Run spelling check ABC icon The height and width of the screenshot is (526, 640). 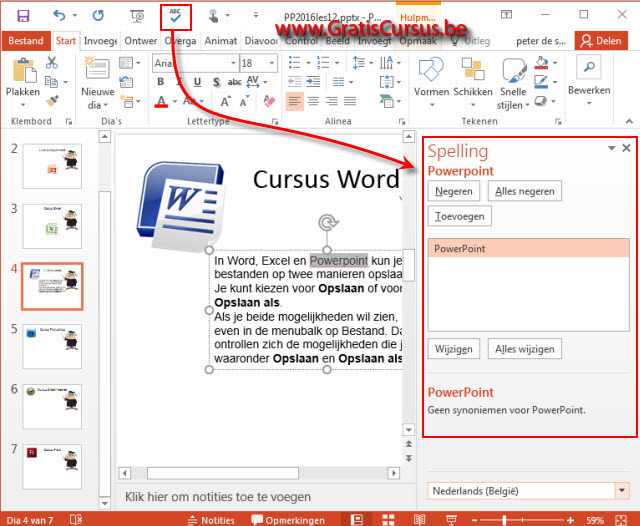176,17
